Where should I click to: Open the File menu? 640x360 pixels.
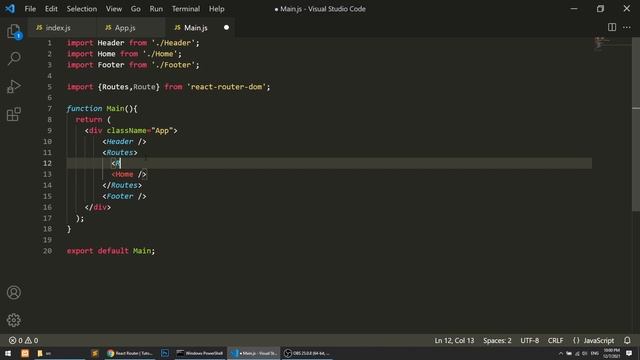coord(30,9)
